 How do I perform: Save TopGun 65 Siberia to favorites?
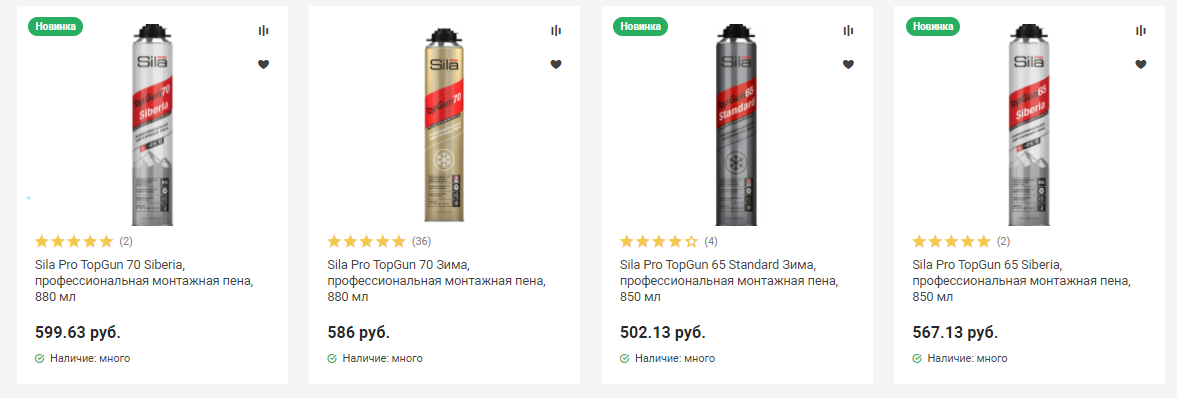click(1141, 65)
